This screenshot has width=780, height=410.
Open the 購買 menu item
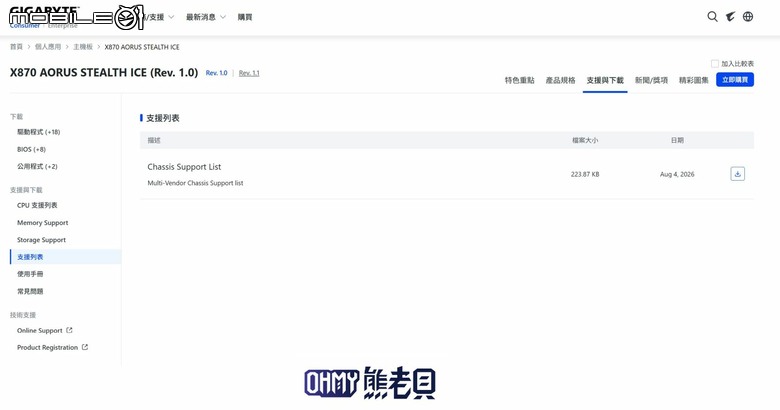pyautogui.click(x=245, y=17)
